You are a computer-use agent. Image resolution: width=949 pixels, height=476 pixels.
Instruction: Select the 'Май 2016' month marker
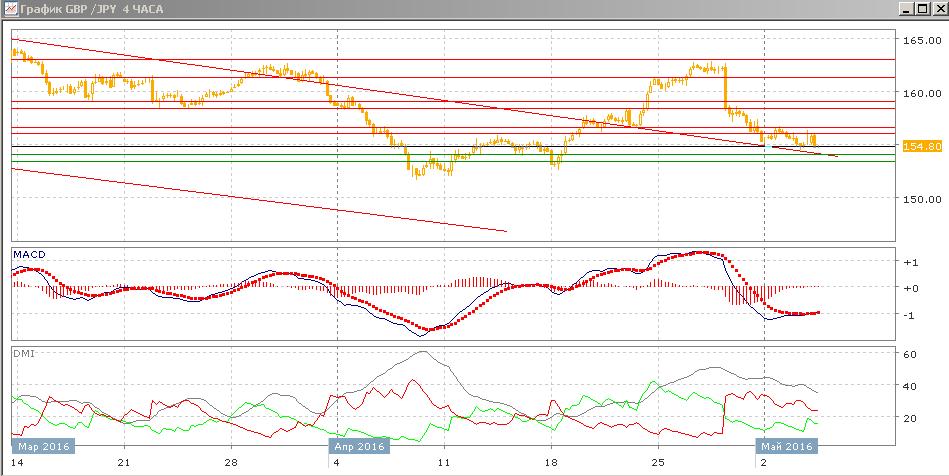pos(787,447)
